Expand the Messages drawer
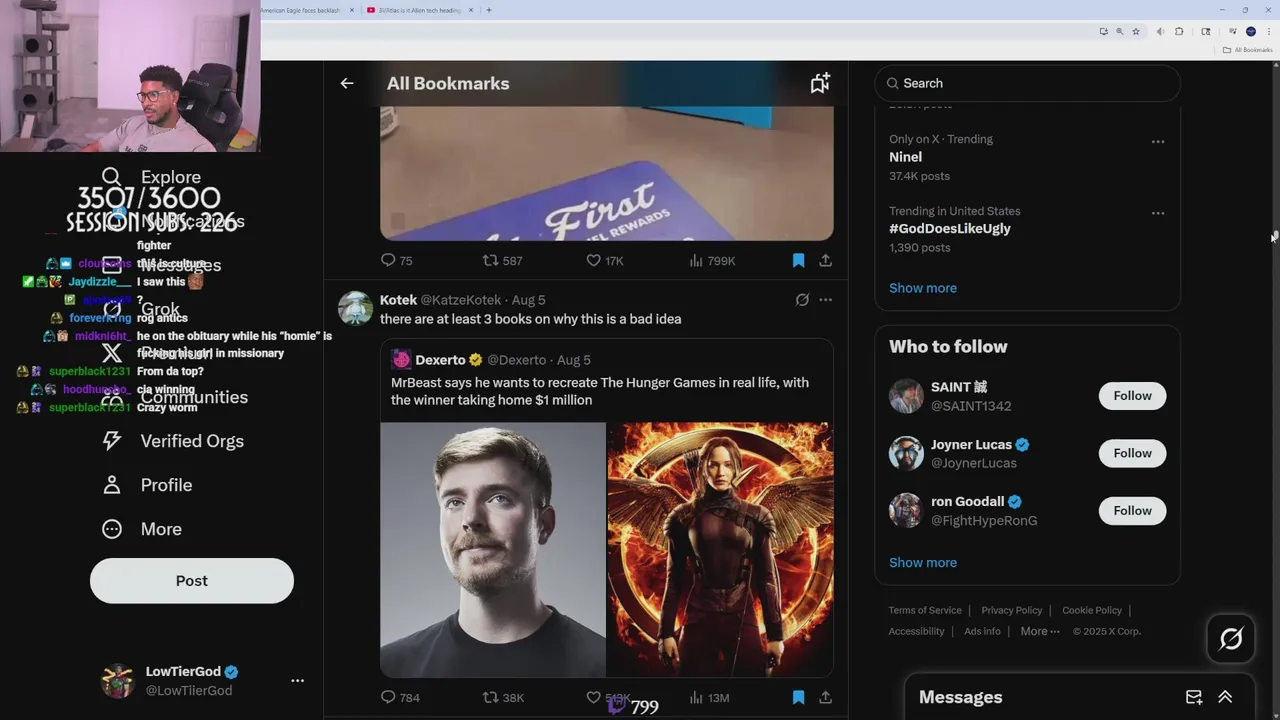1280x720 pixels. click(1225, 697)
